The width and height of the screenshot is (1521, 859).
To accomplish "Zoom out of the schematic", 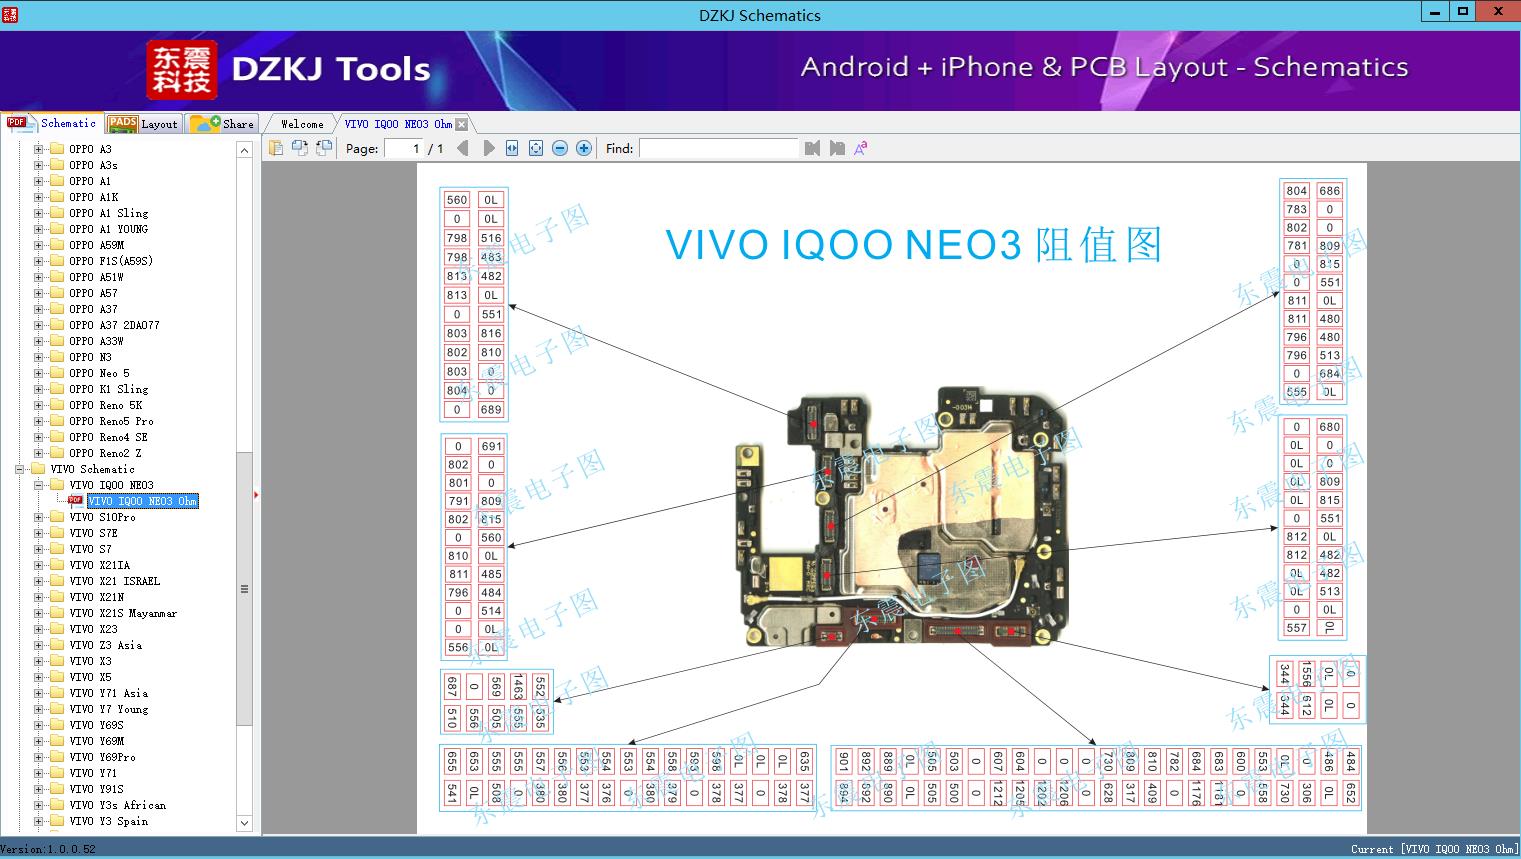I will 560,148.
